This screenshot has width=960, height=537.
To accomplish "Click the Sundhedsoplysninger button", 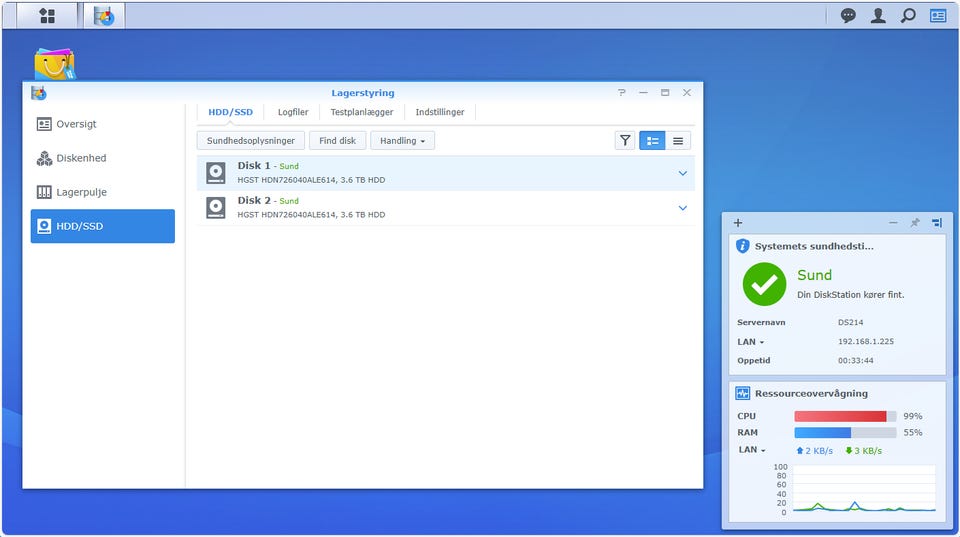I will point(250,141).
